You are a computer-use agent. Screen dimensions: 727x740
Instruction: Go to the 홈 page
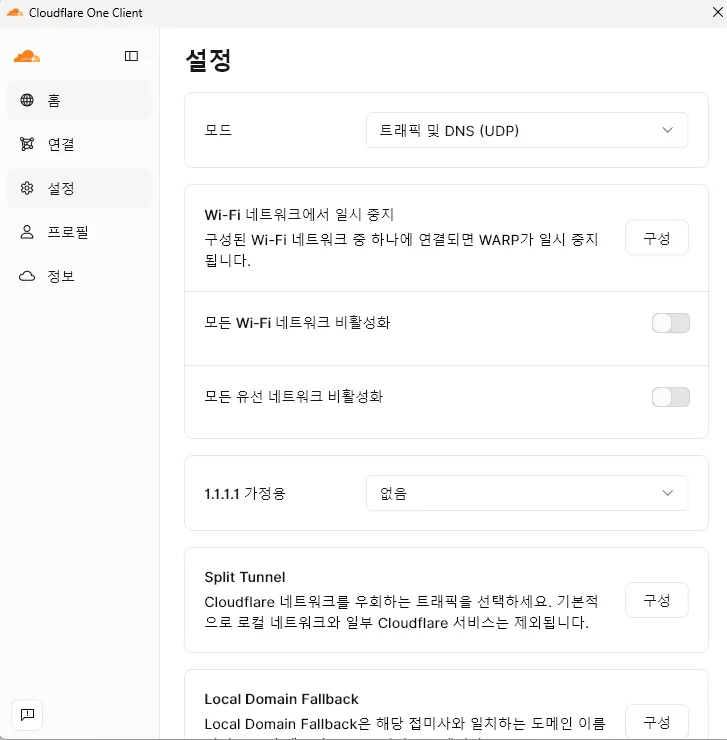79,100
